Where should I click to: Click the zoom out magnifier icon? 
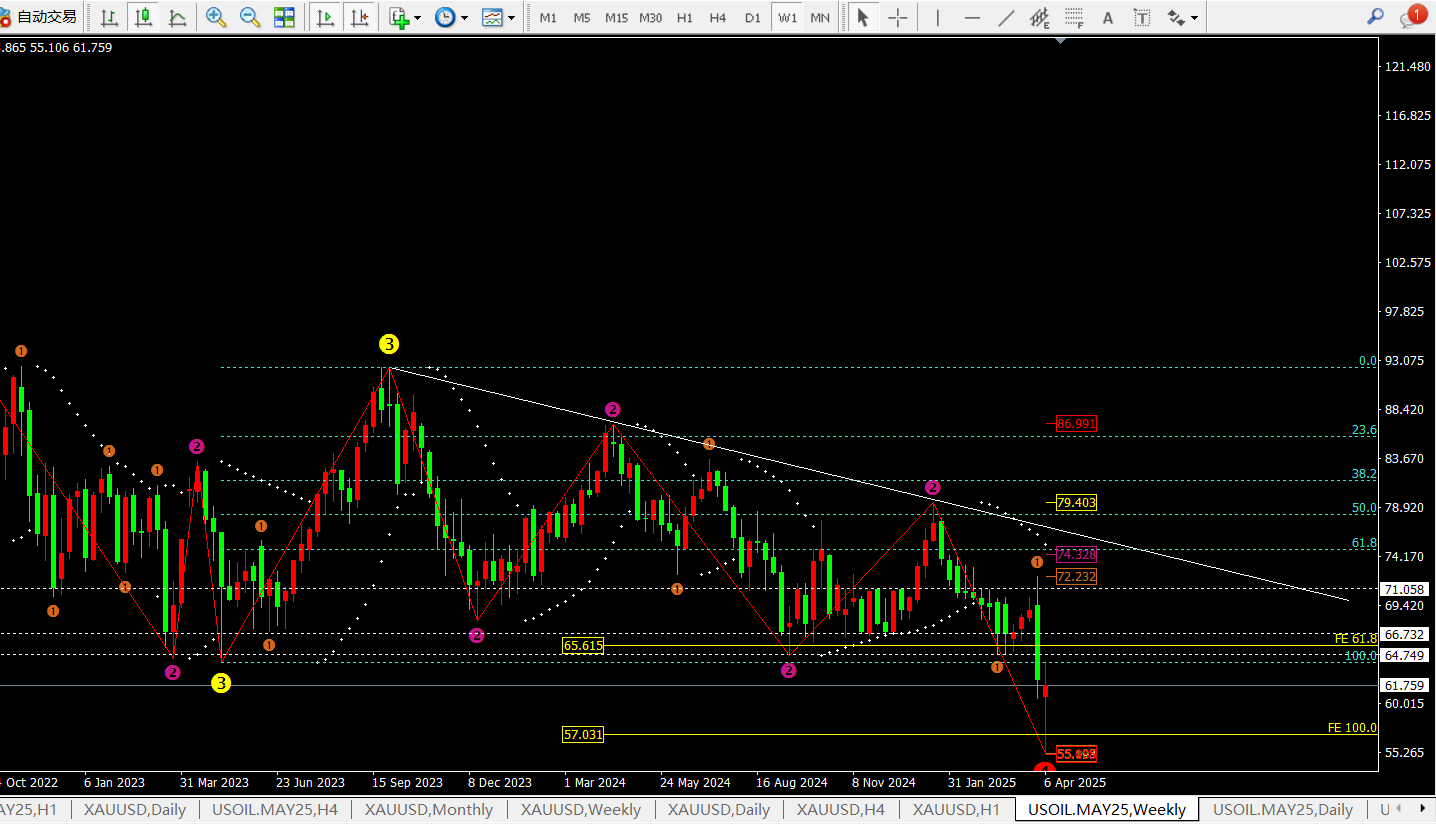[x=250, y=17]
